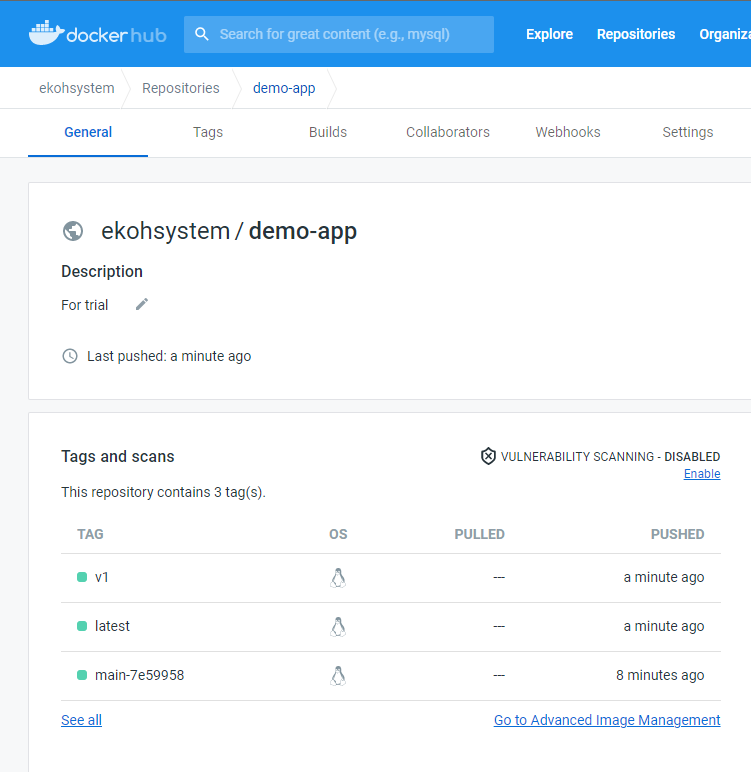
Task: Edit description with the pencil icon
Action: point(142,304)
